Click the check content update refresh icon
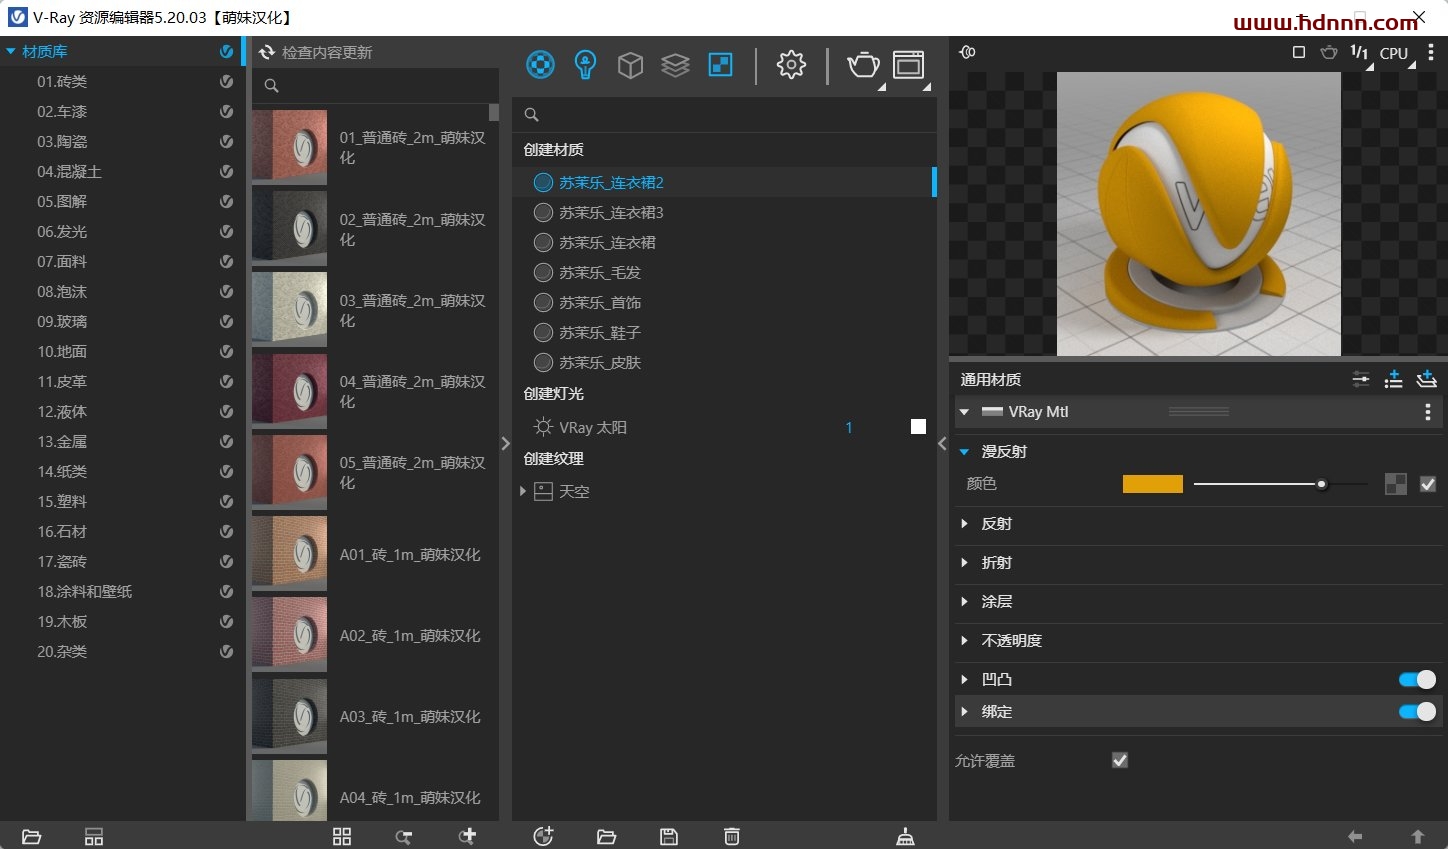The image size is (1448, 849). pos(267,52)
